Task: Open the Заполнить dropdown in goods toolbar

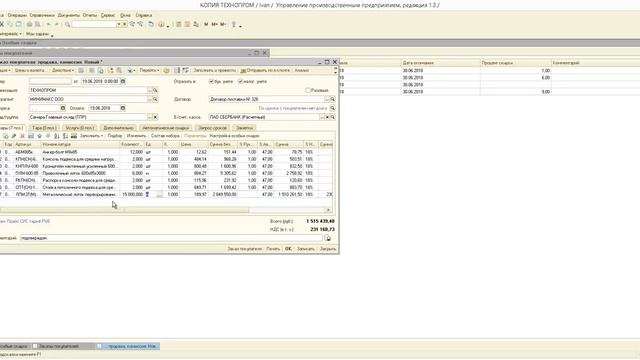Action: (91, 136)
